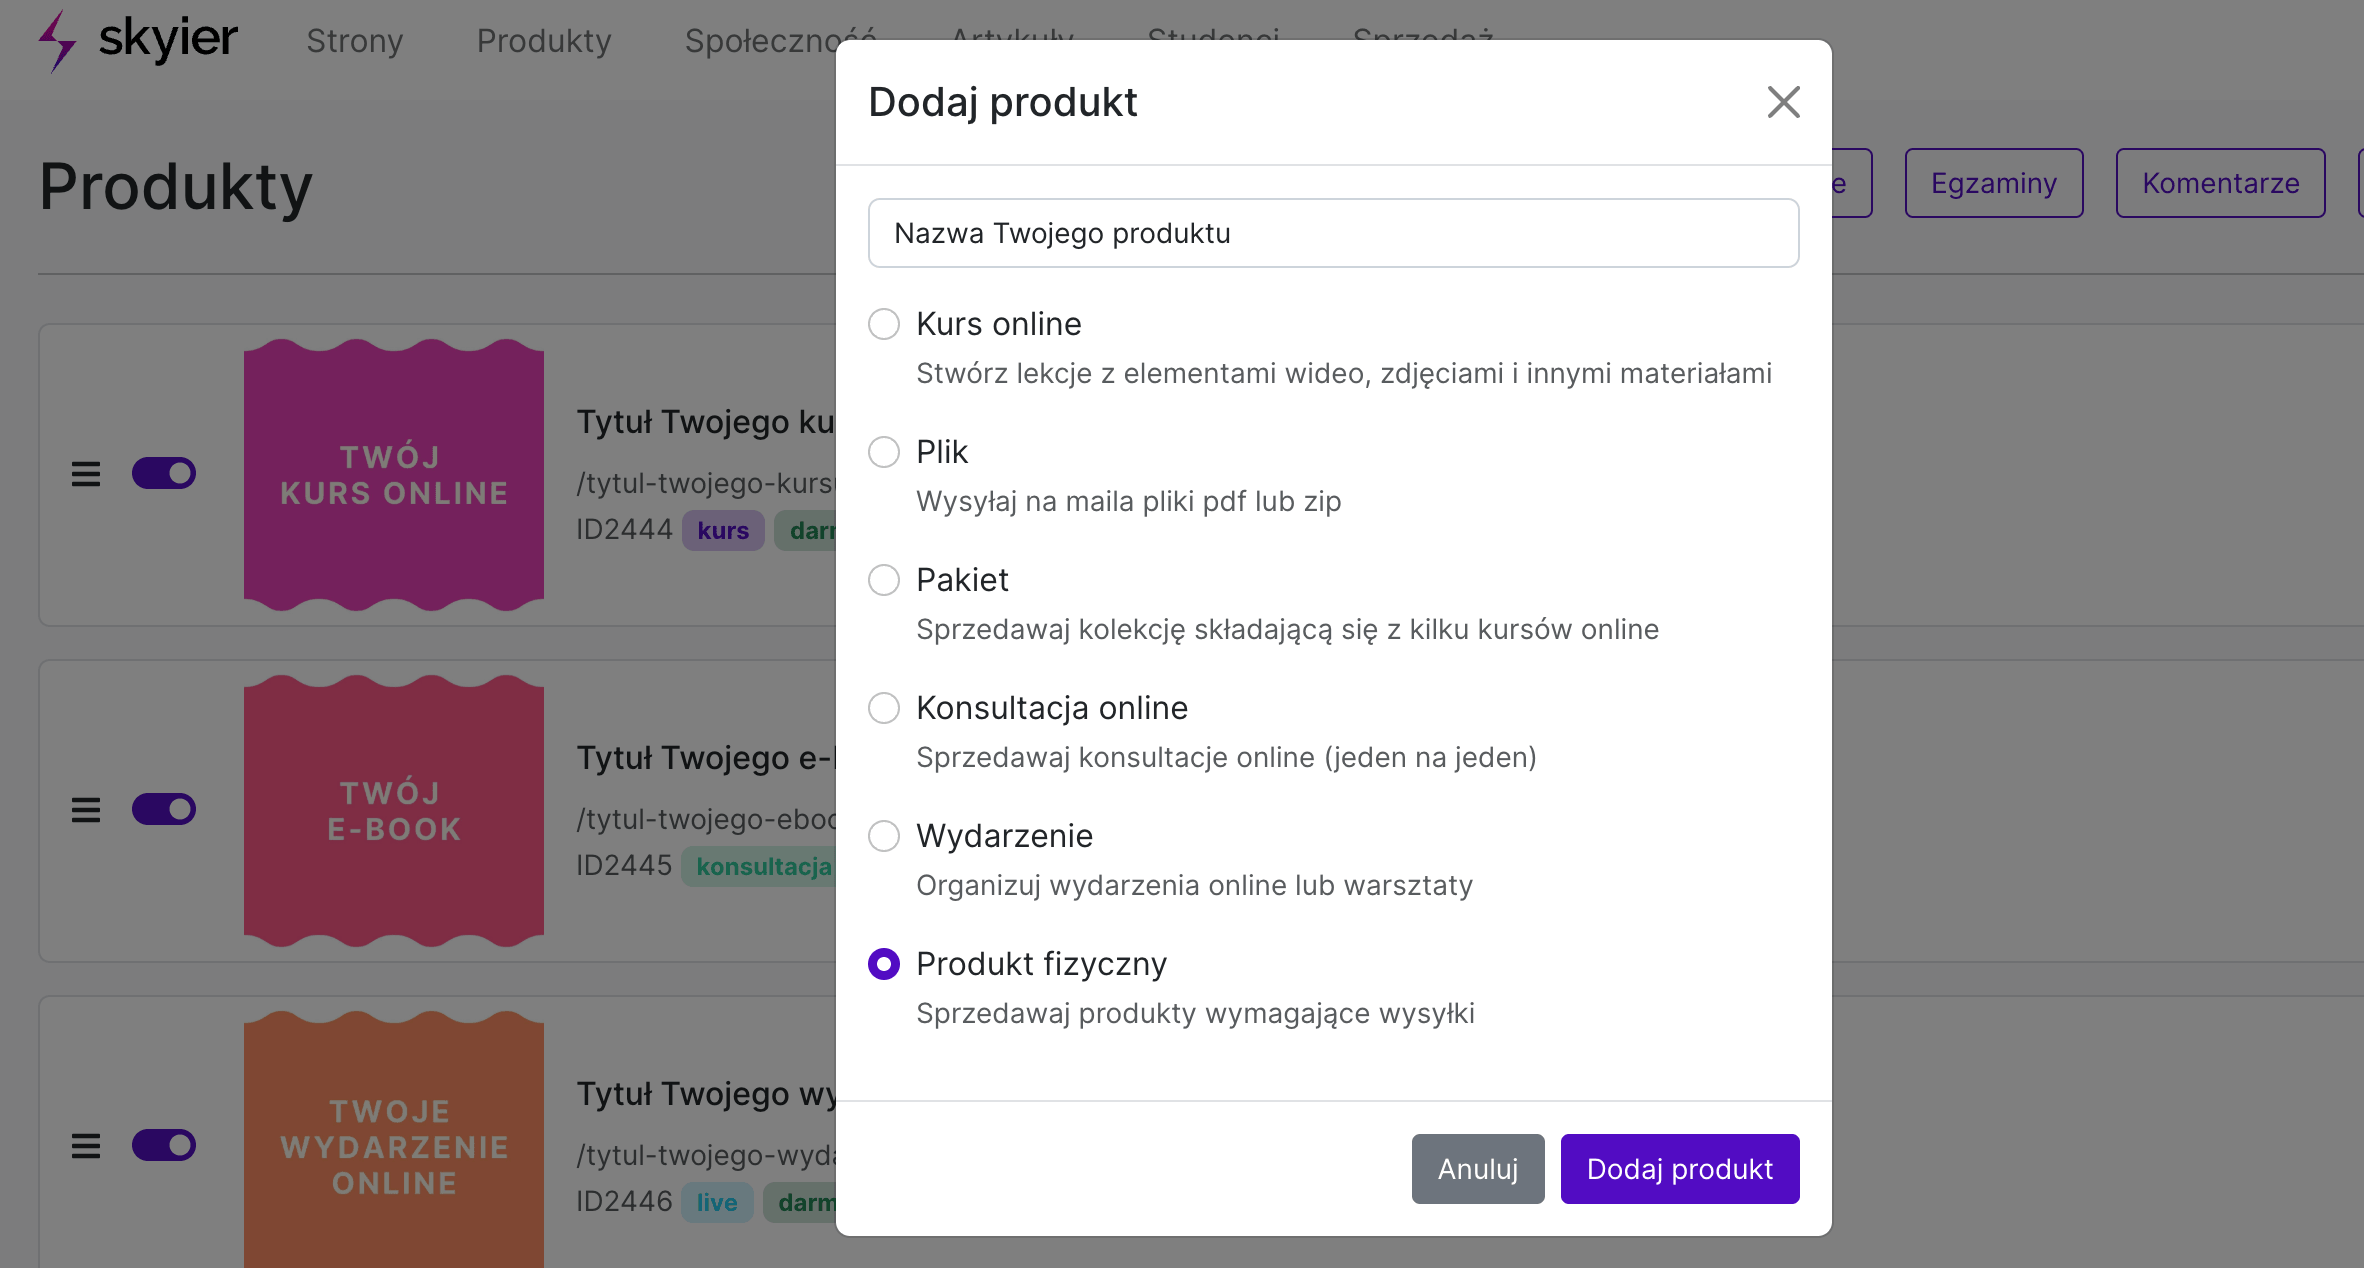Click the purple Dodaj produkt button
Viewport: 2364px width, 1268px height.
(x=1680, y=1169)
